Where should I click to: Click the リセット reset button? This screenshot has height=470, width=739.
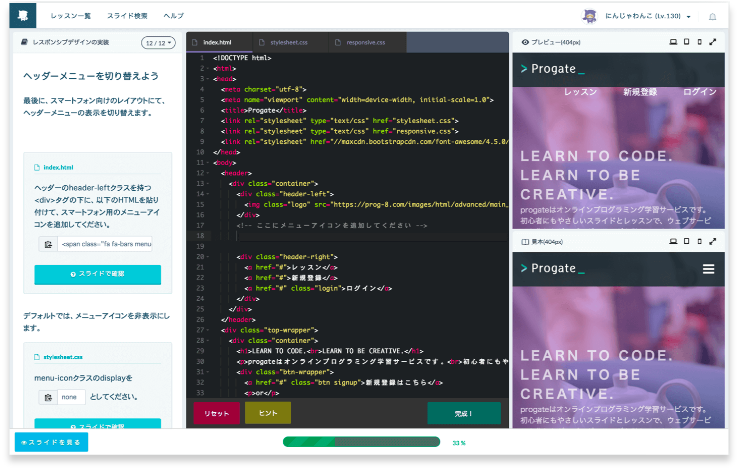pos(216,413)
